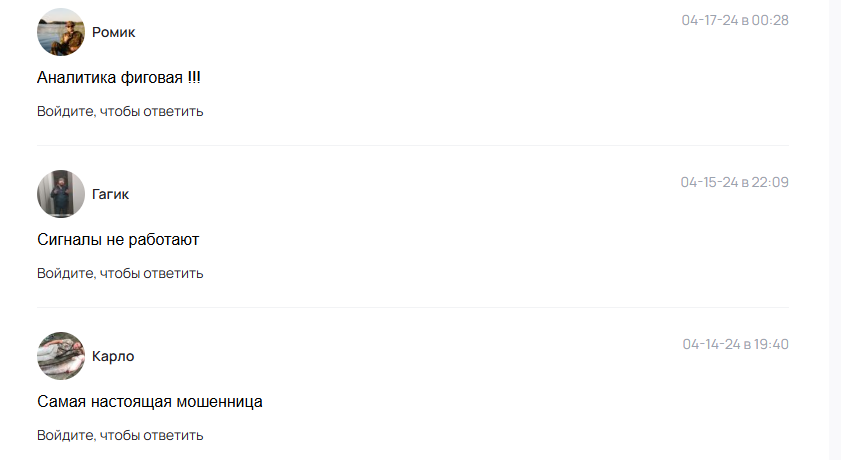Screen dimensions: 841x460
Task: Click the divider line below Гагик's comment
Action: pos(413,307)
